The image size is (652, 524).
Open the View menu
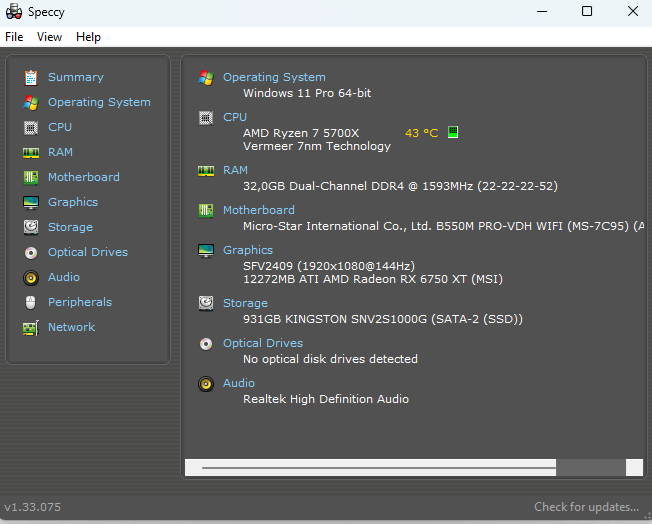coord(49,37)
